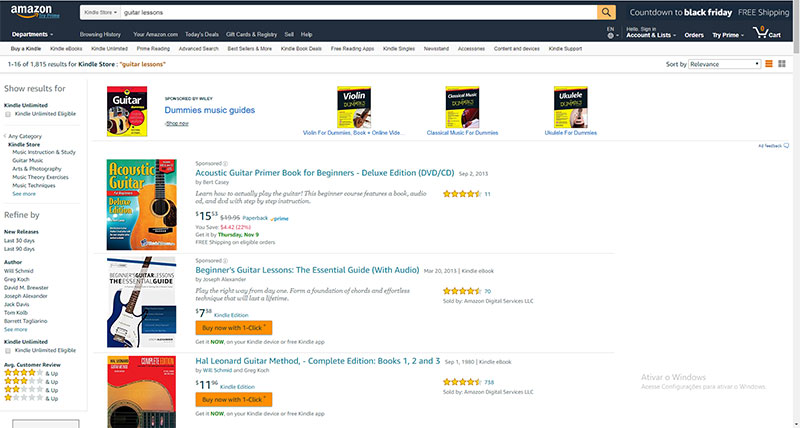
Task: Open Guitar For Dummies cover thumbnail
Action: (127, 111)
